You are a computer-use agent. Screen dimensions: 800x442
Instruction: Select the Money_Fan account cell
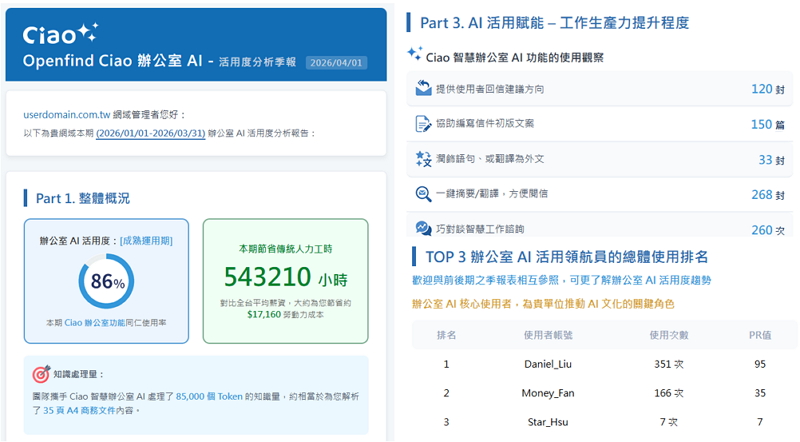[x=548, y=393]
